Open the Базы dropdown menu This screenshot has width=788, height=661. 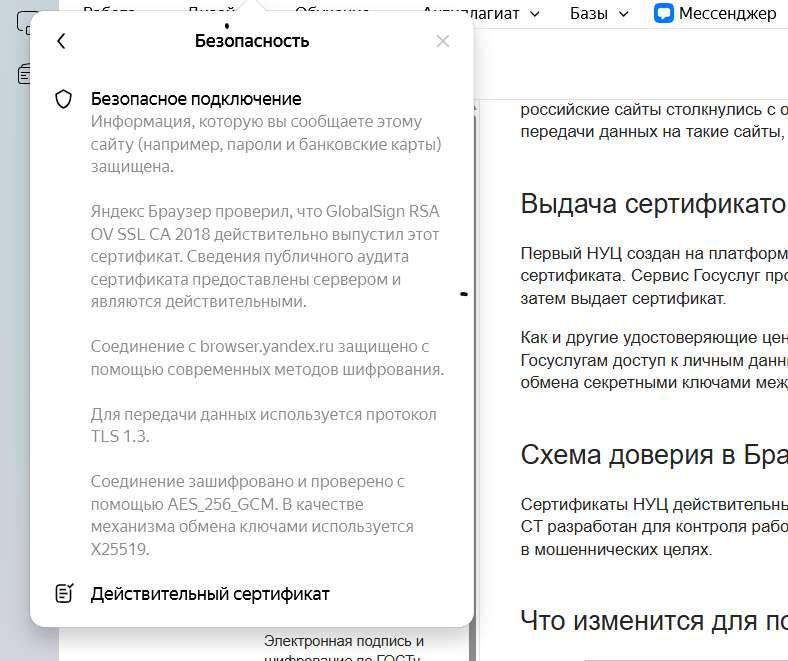[x=599, y=14]
